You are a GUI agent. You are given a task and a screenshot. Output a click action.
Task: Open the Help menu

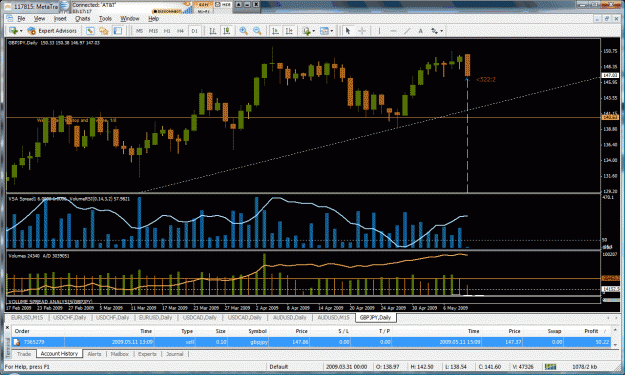coord(153,18)
